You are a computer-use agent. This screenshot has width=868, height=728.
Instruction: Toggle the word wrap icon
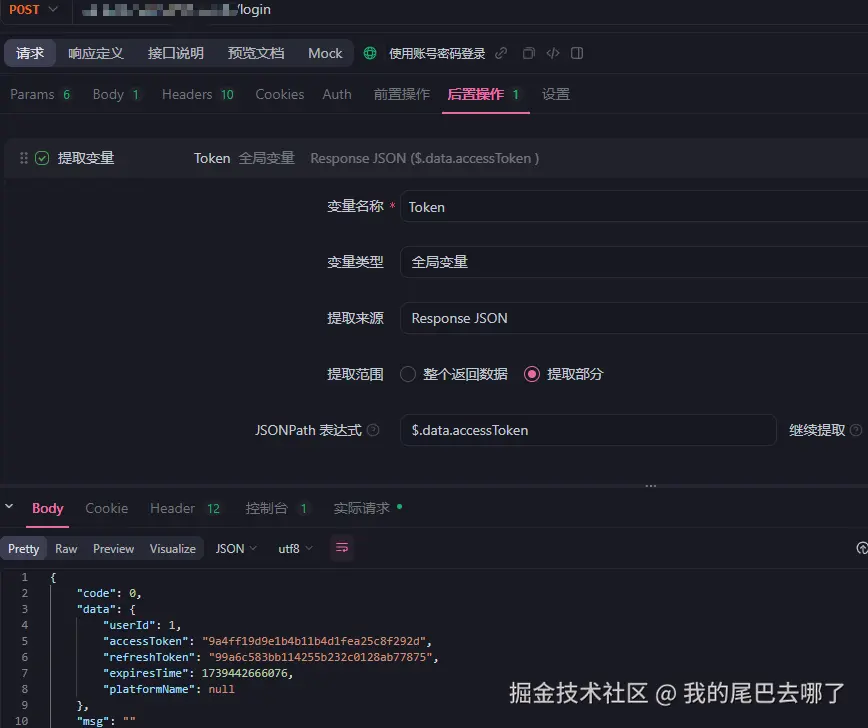[342, 548]
